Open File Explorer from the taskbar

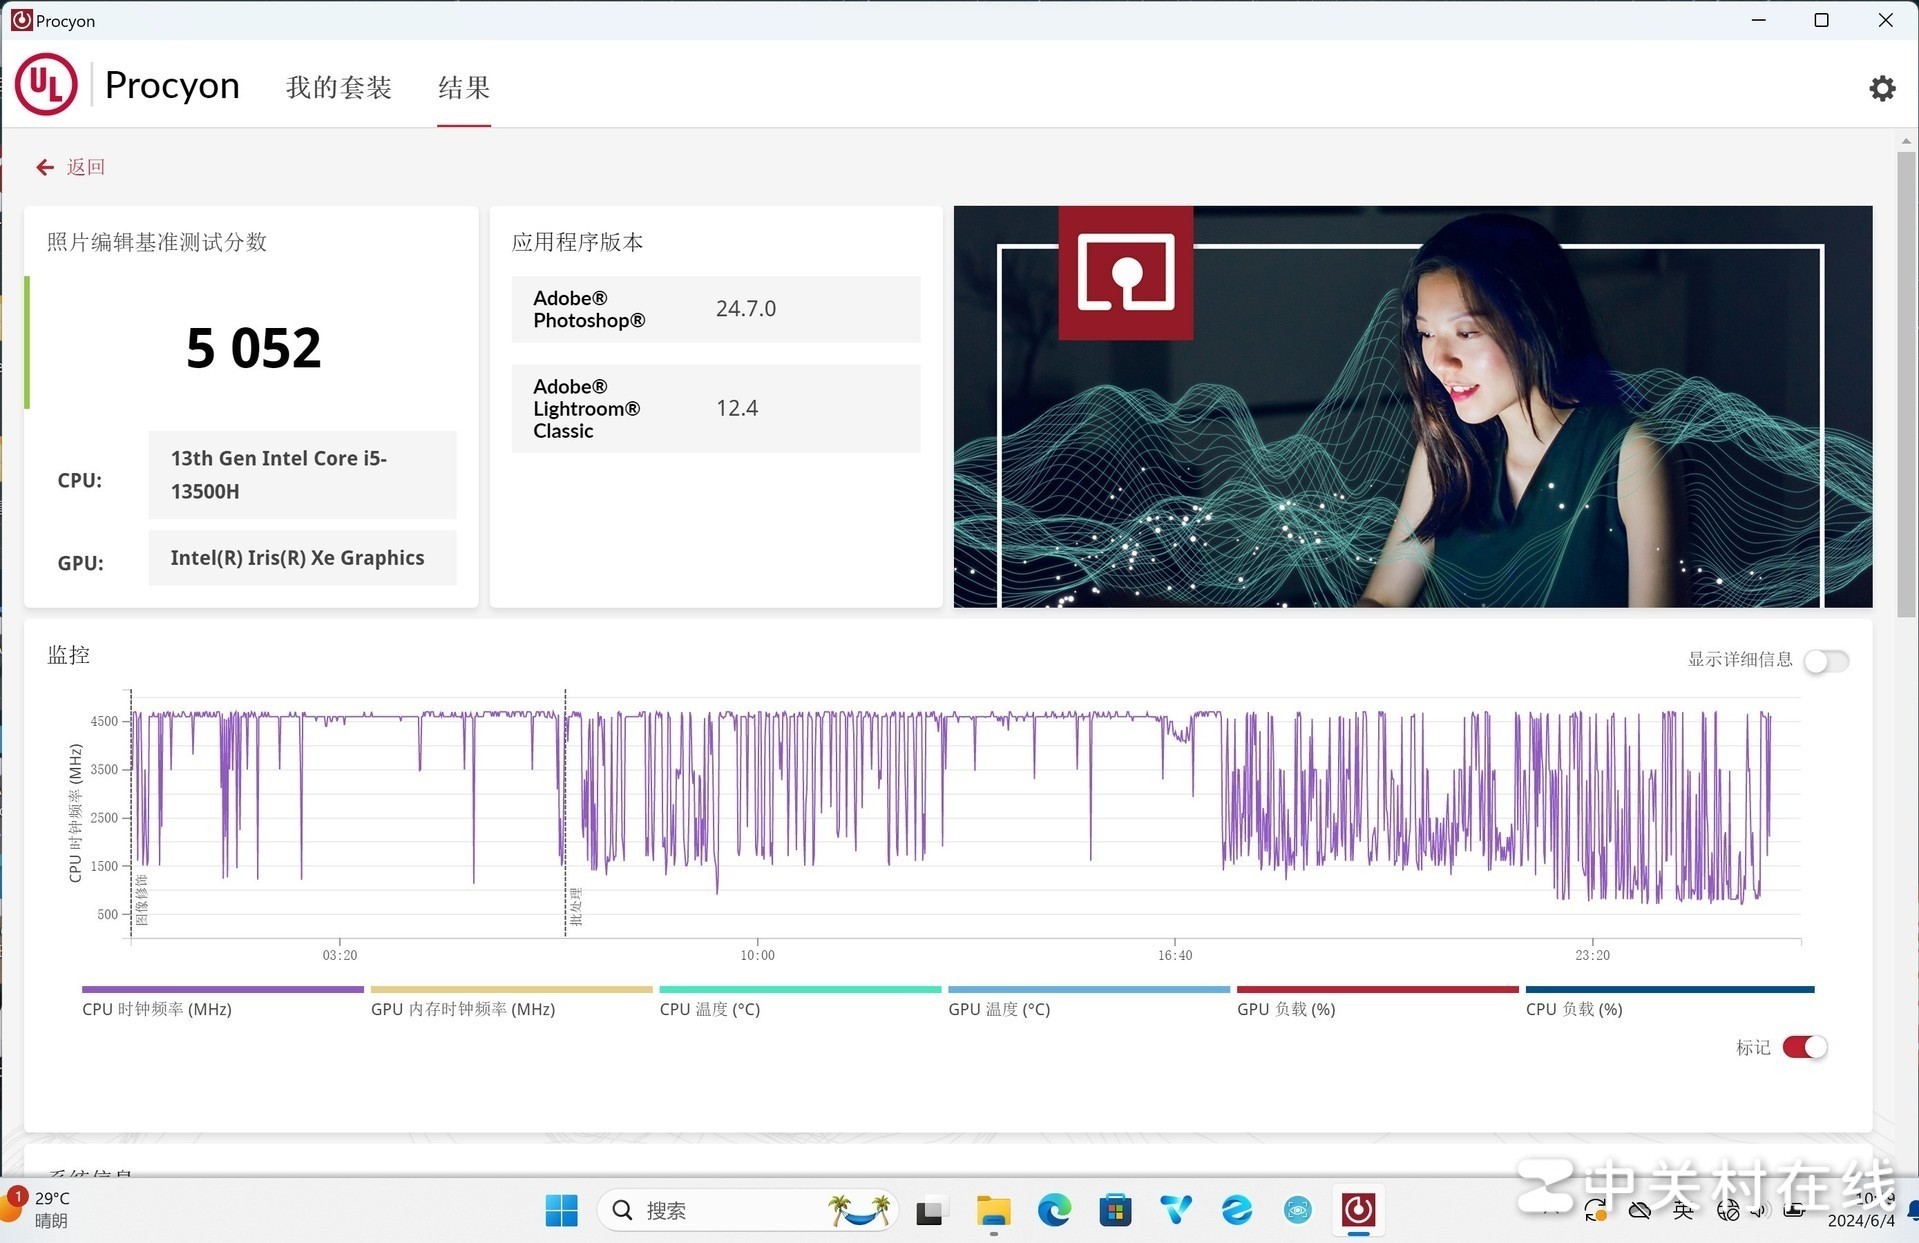pos(992,1211)
